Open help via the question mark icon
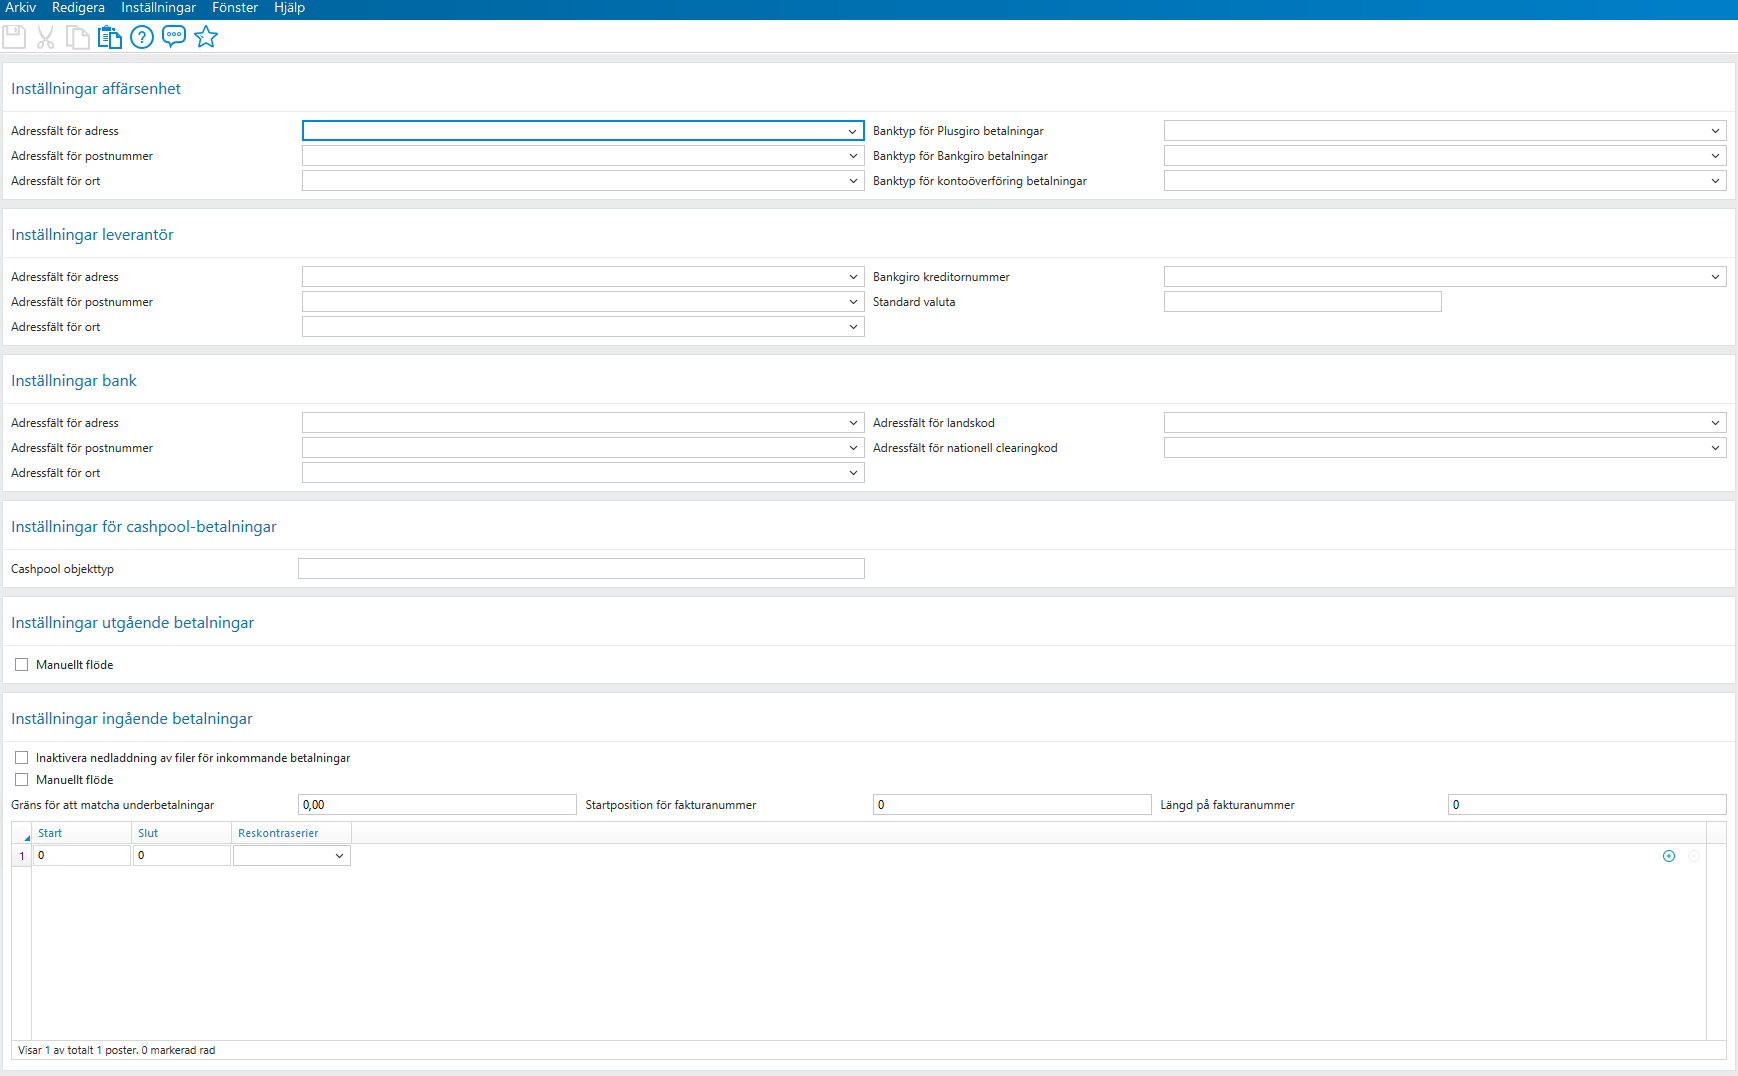Screen dimensions: 1738x1076 [141, 37]
